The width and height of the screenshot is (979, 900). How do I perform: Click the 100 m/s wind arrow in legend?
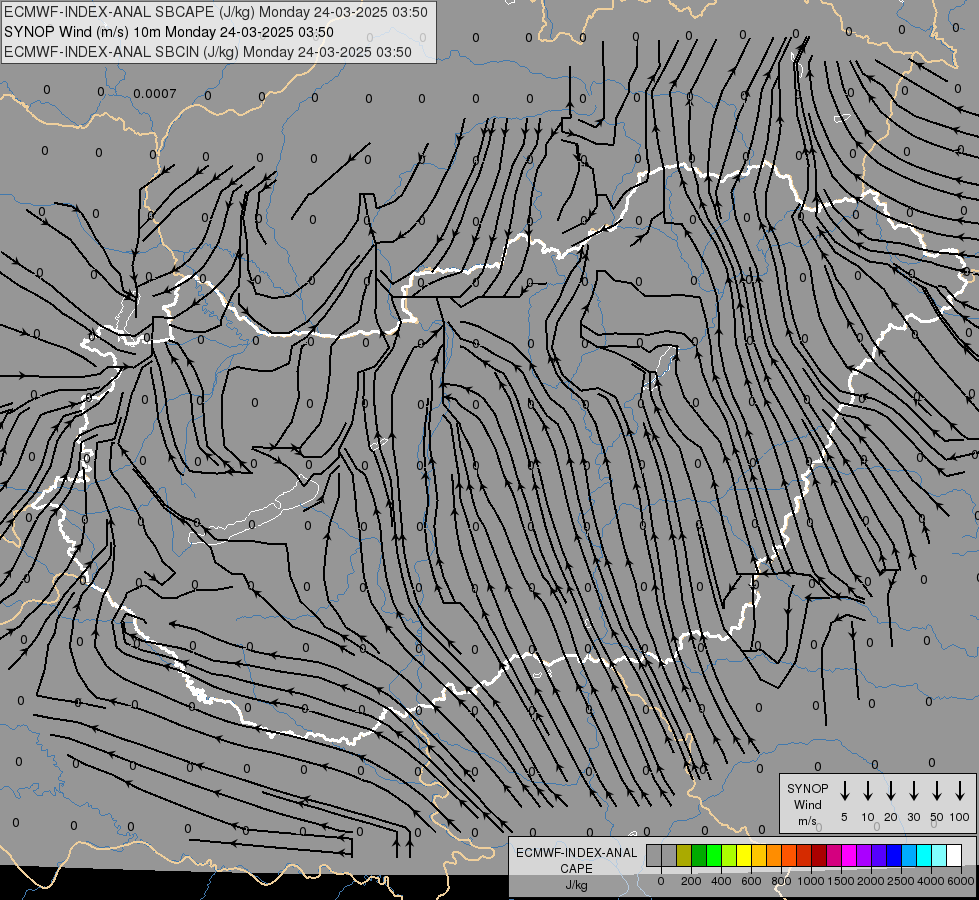[x=960, y=791]
